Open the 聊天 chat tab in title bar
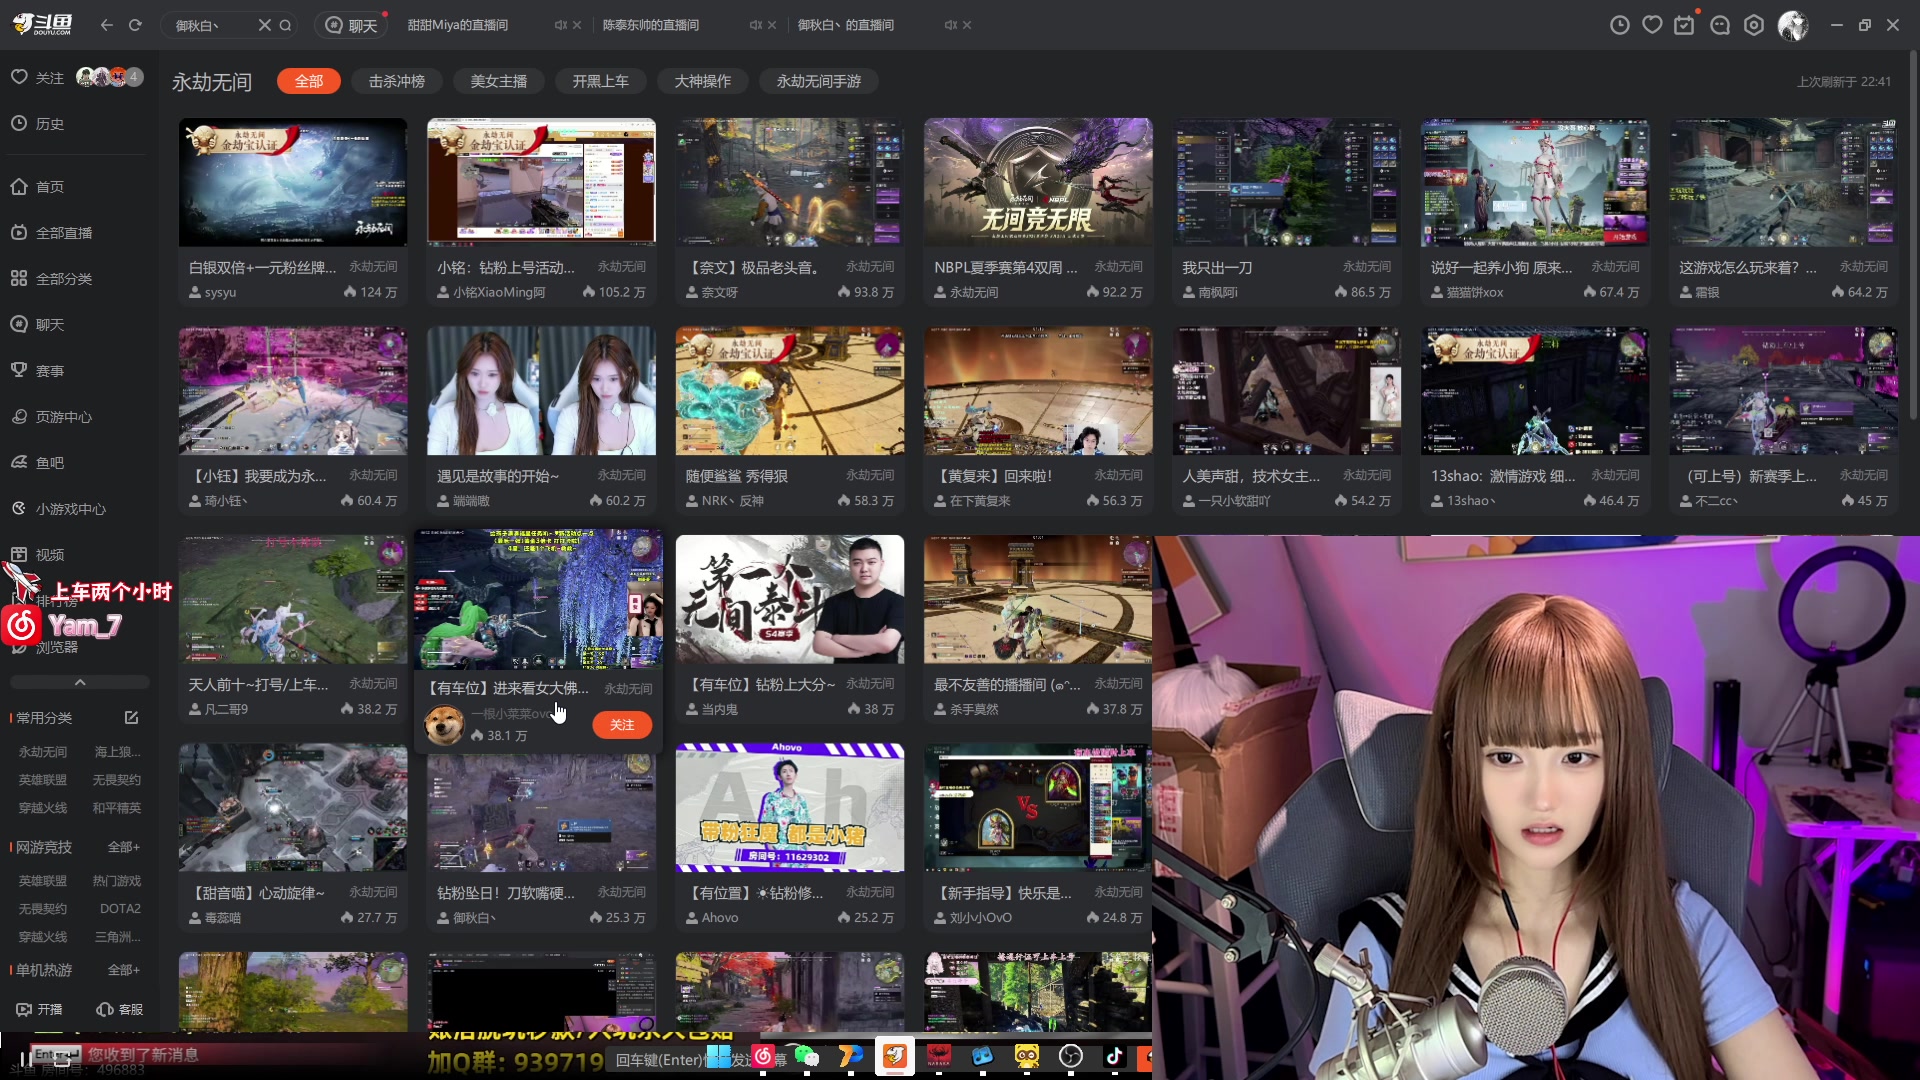 [351, 25]
